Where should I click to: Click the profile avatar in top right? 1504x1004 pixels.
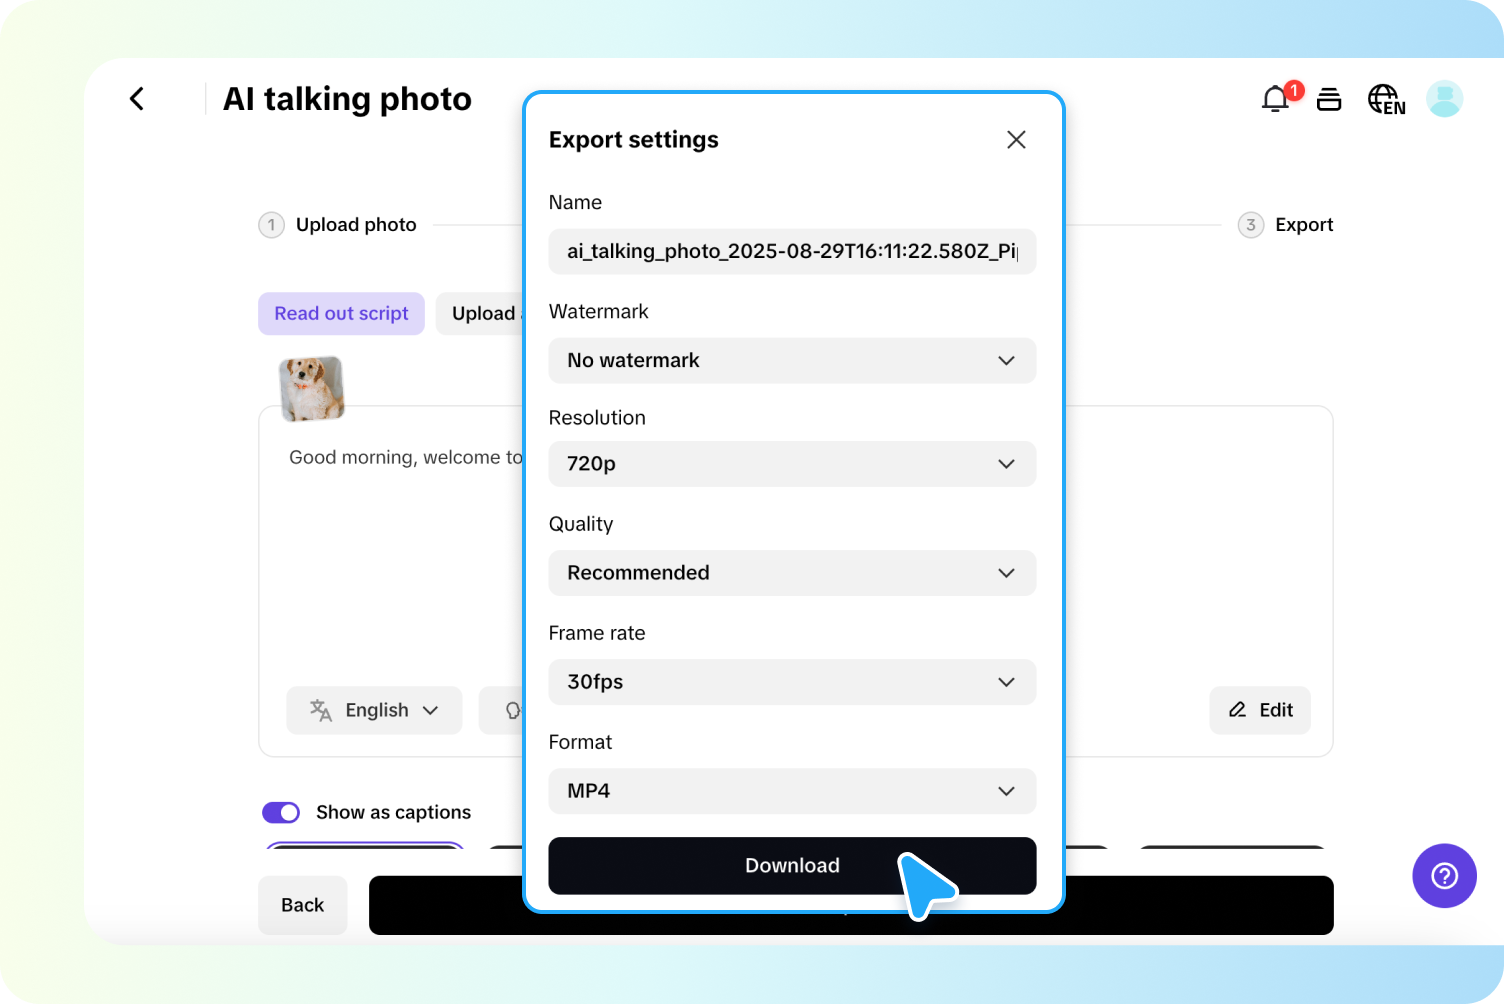pos(1444,98)
